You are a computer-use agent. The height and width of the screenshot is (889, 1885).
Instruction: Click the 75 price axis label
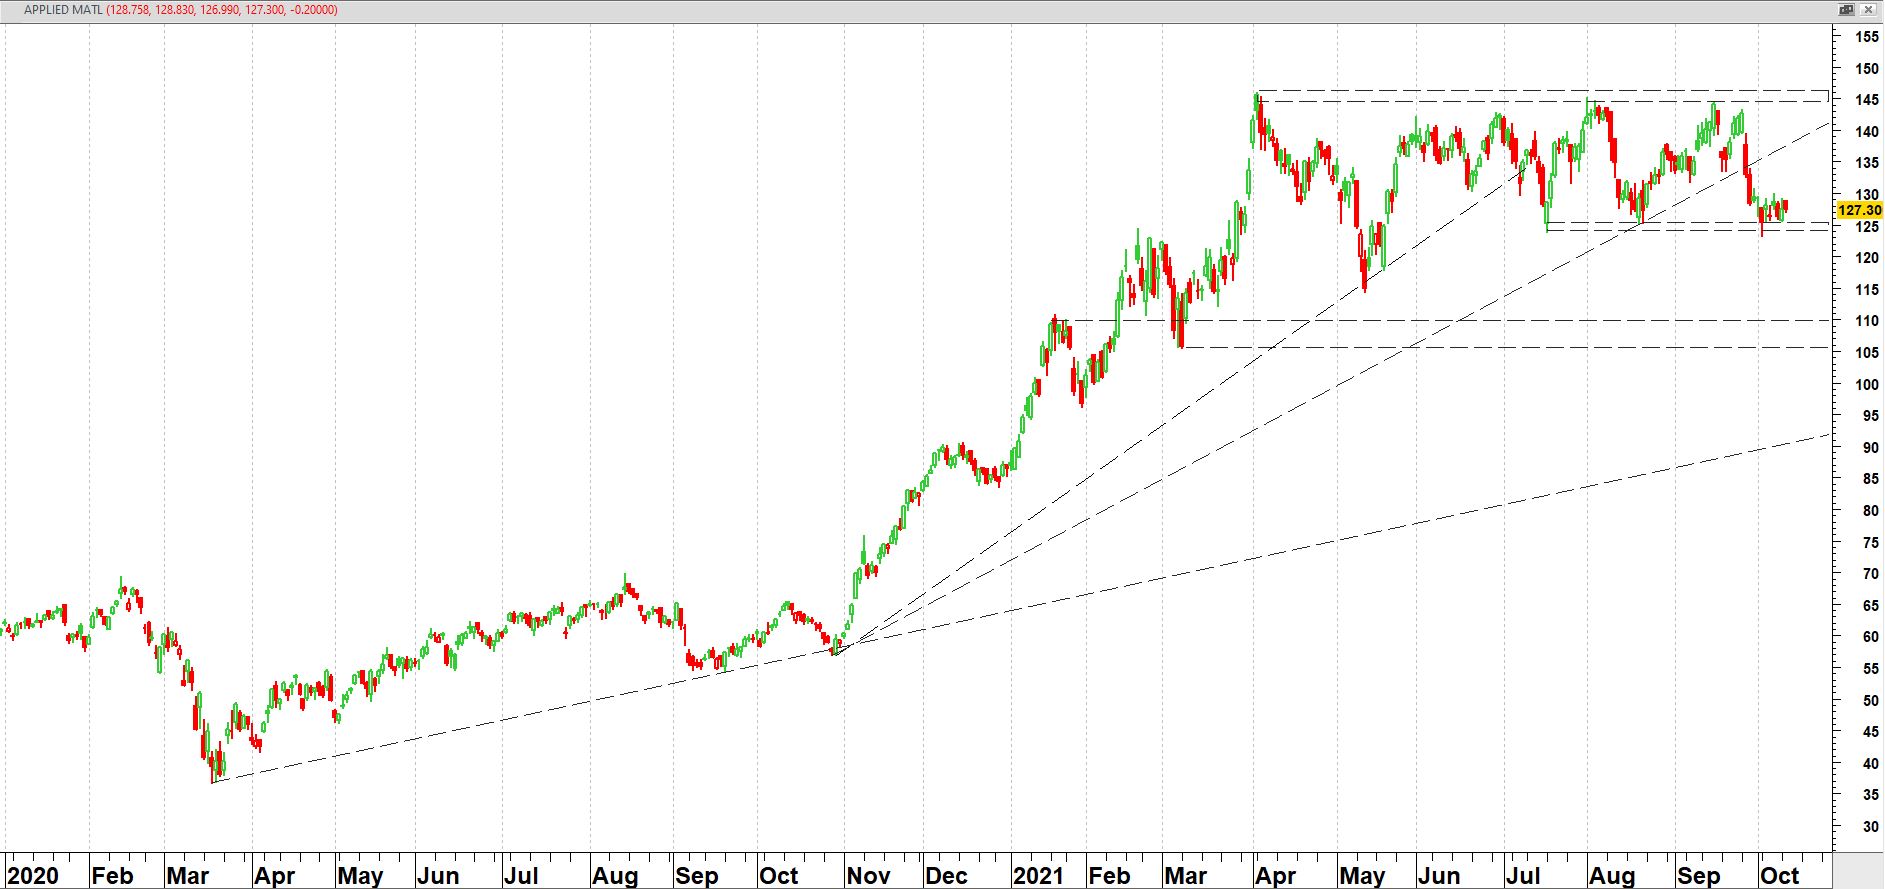point(1870,543)
